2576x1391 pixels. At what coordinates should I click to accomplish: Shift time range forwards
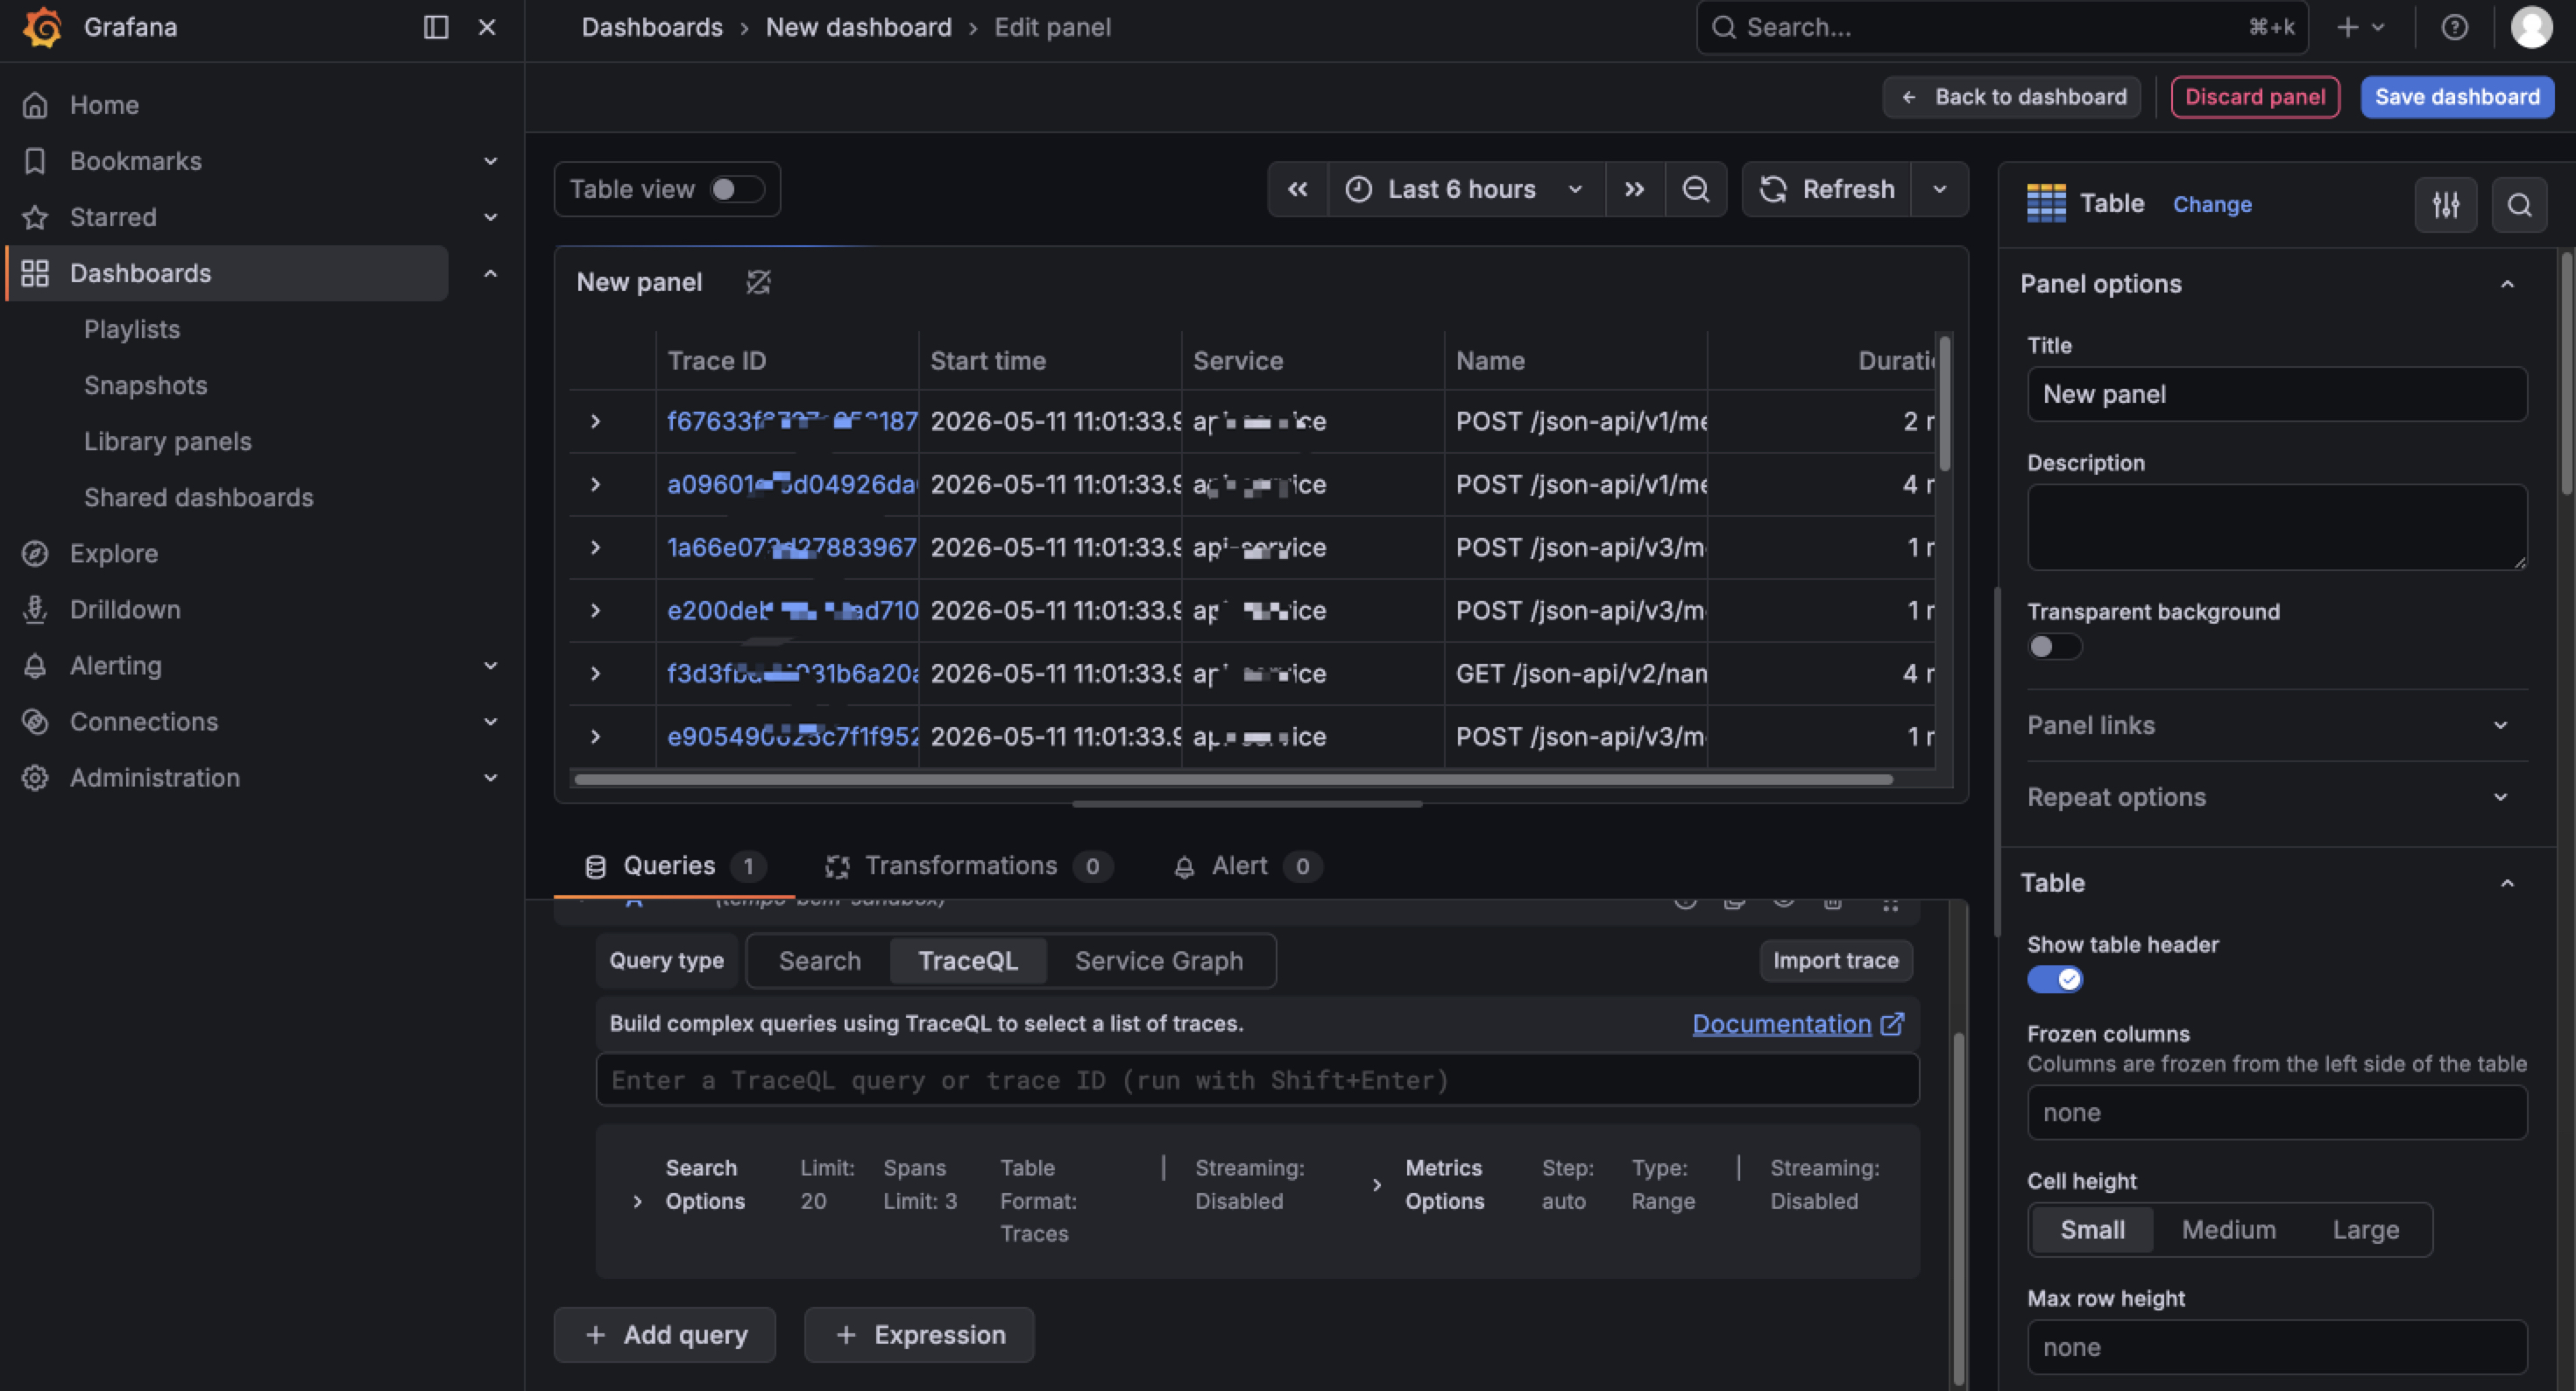[1634, 189]
